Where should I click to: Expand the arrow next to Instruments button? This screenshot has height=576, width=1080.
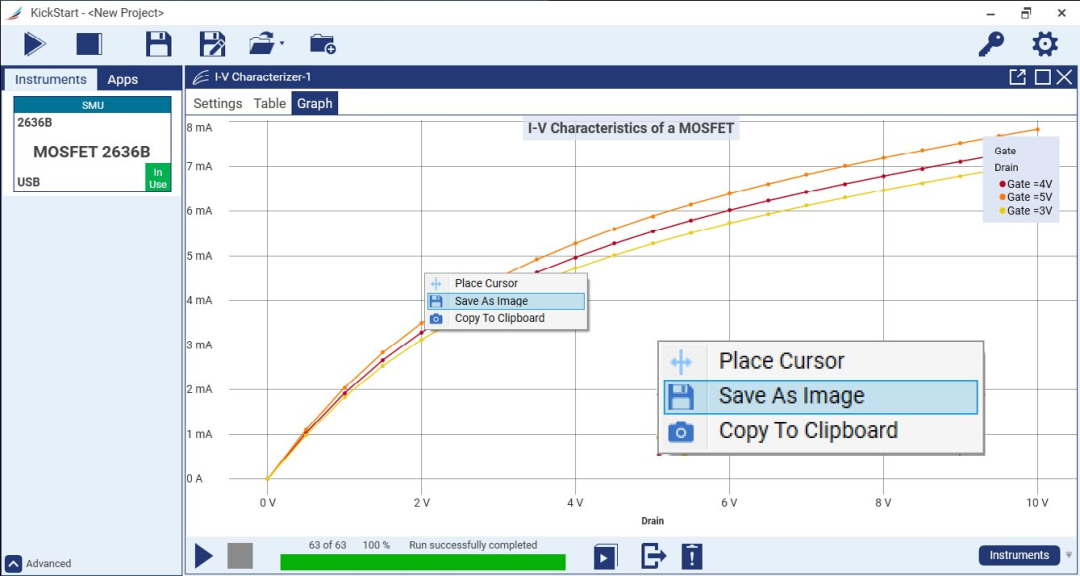(1069, 555)
